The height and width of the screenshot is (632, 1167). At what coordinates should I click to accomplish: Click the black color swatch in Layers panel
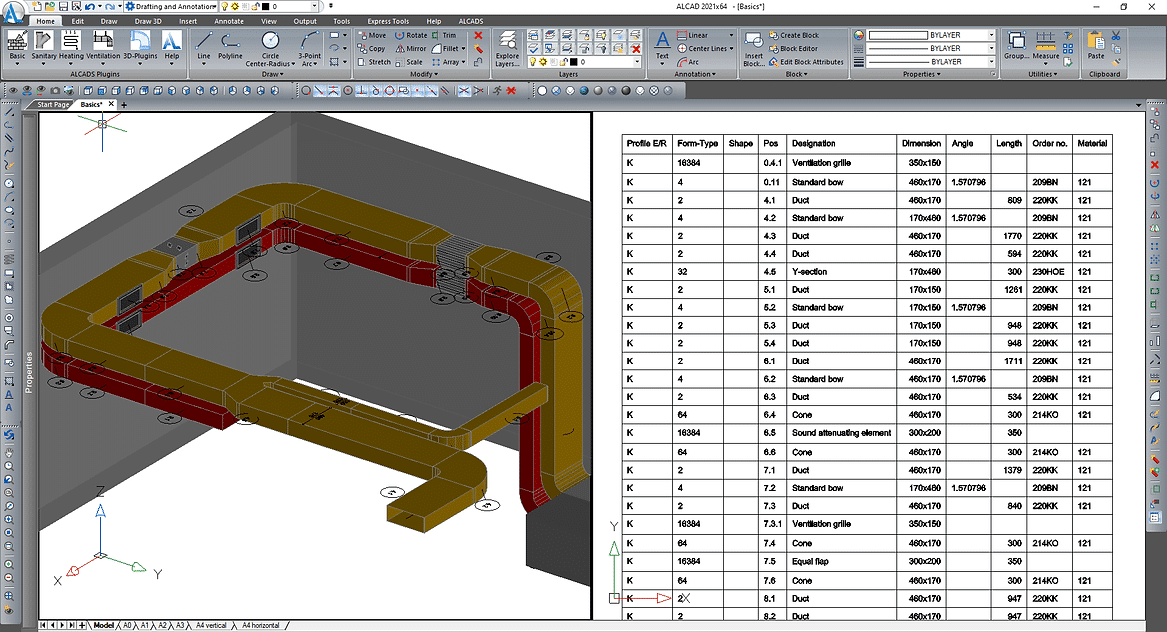(x=574, y=62)
